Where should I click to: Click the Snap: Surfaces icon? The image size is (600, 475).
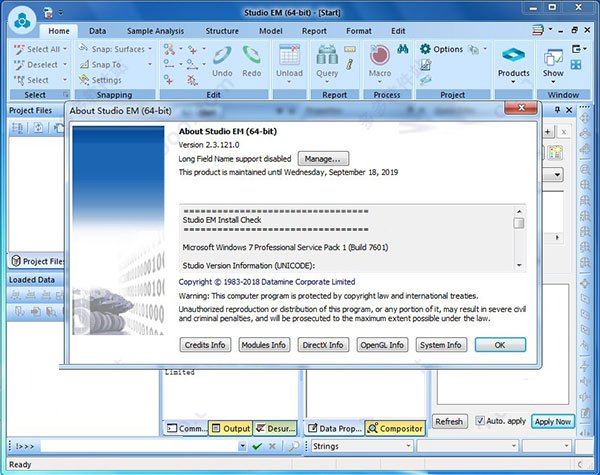tap(83, 49)
